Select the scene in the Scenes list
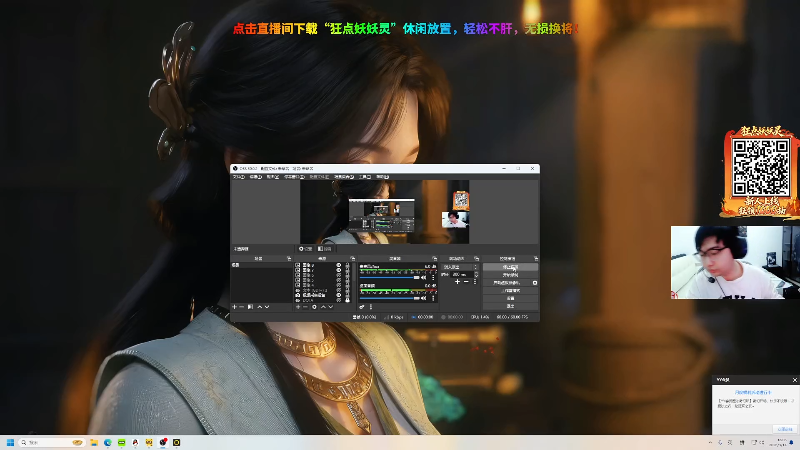The image size is (800, 450). [x=261, y=265]
